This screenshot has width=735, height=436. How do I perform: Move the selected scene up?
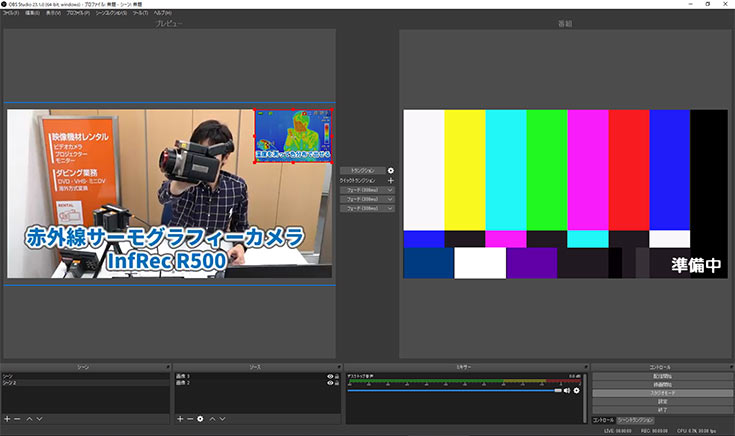29,419
